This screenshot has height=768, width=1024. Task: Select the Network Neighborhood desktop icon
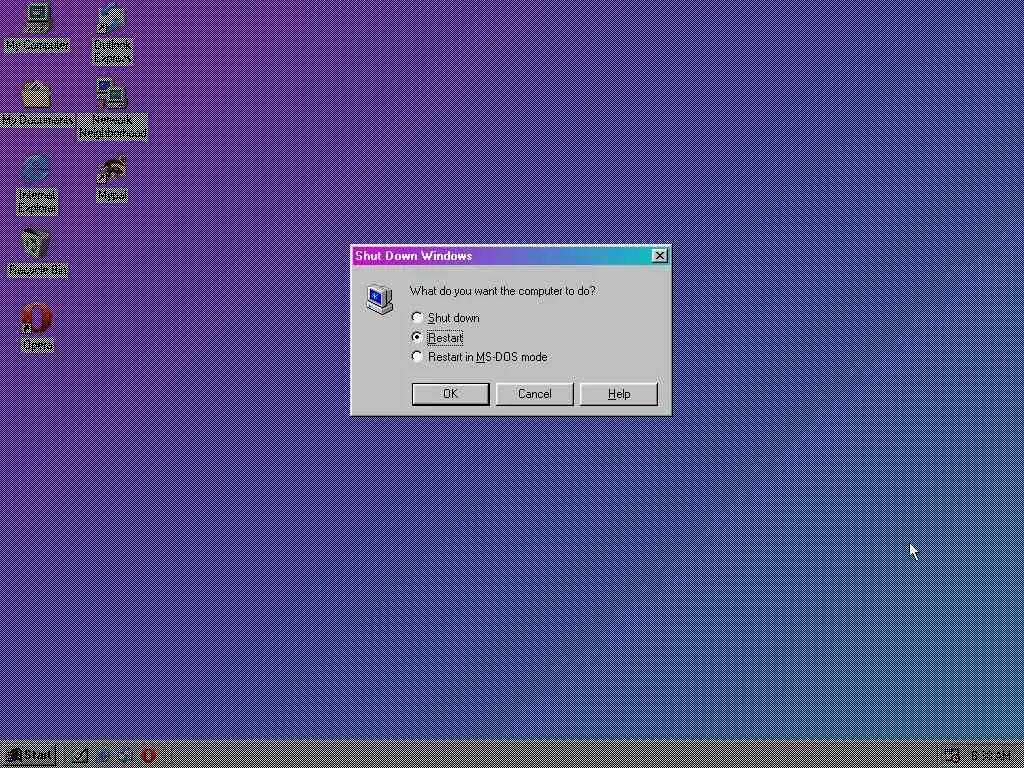pos(112,108)
